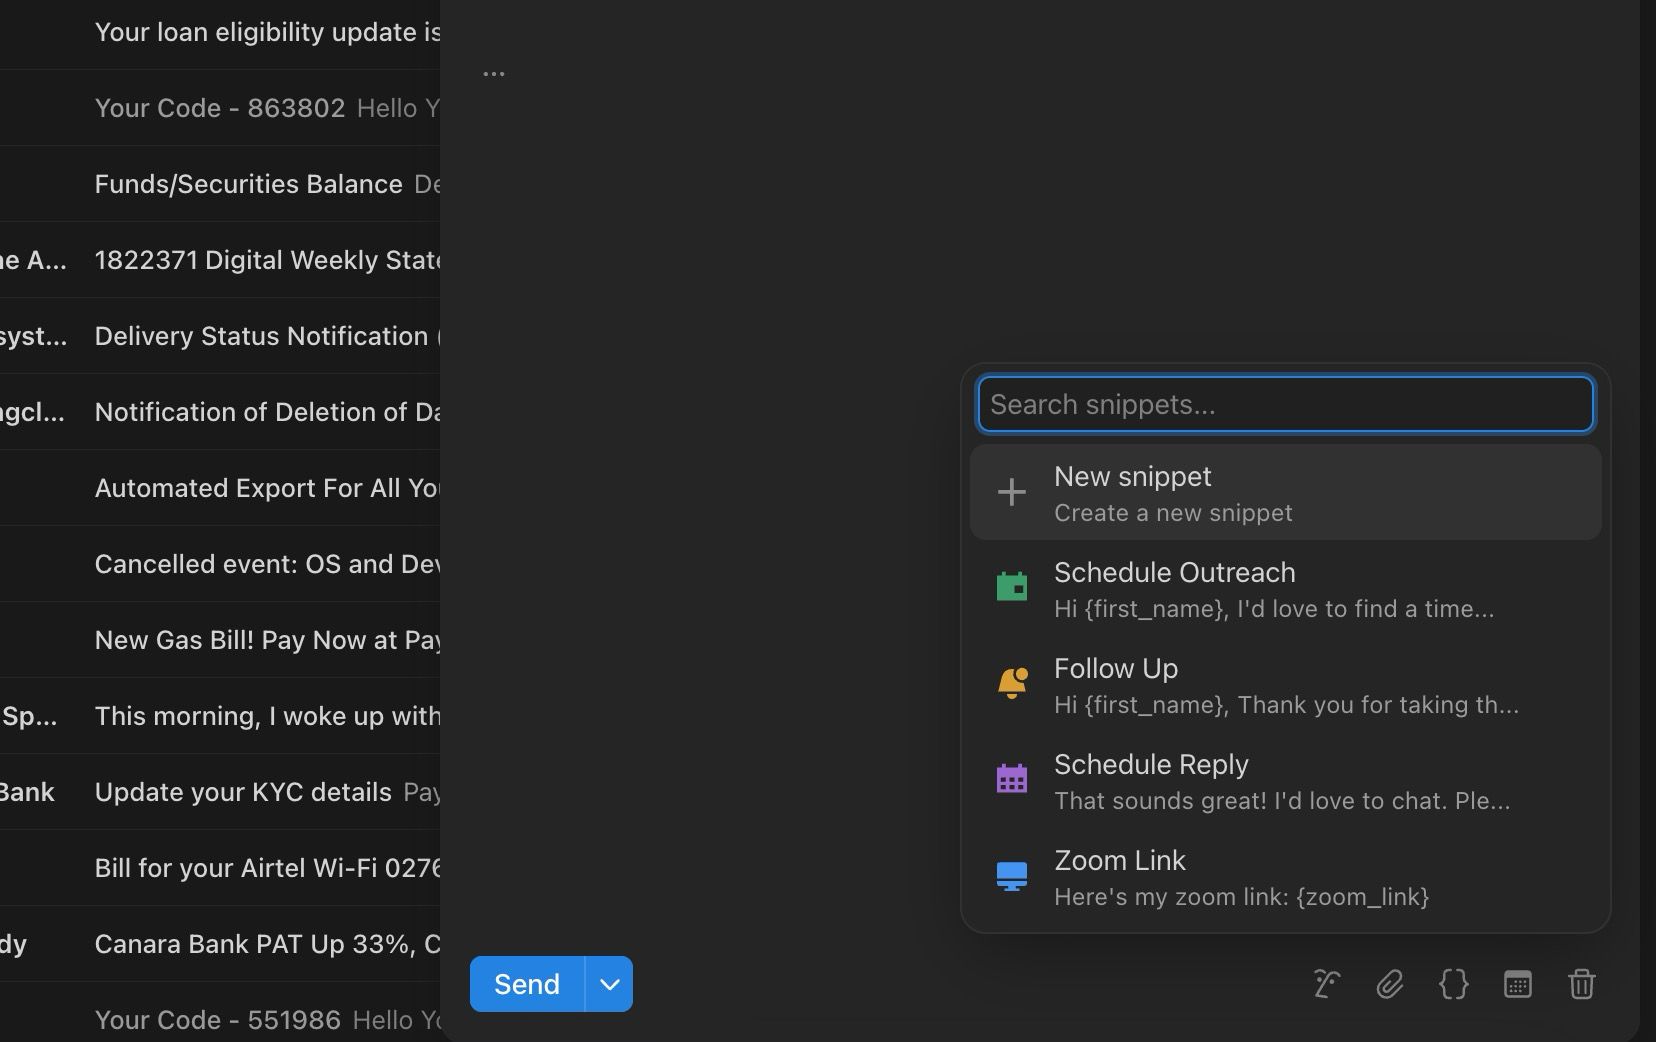This screenshot has height=1042, width=1656.
Task: Insert the Schedule Outreach snippet
Action: 1285,588
